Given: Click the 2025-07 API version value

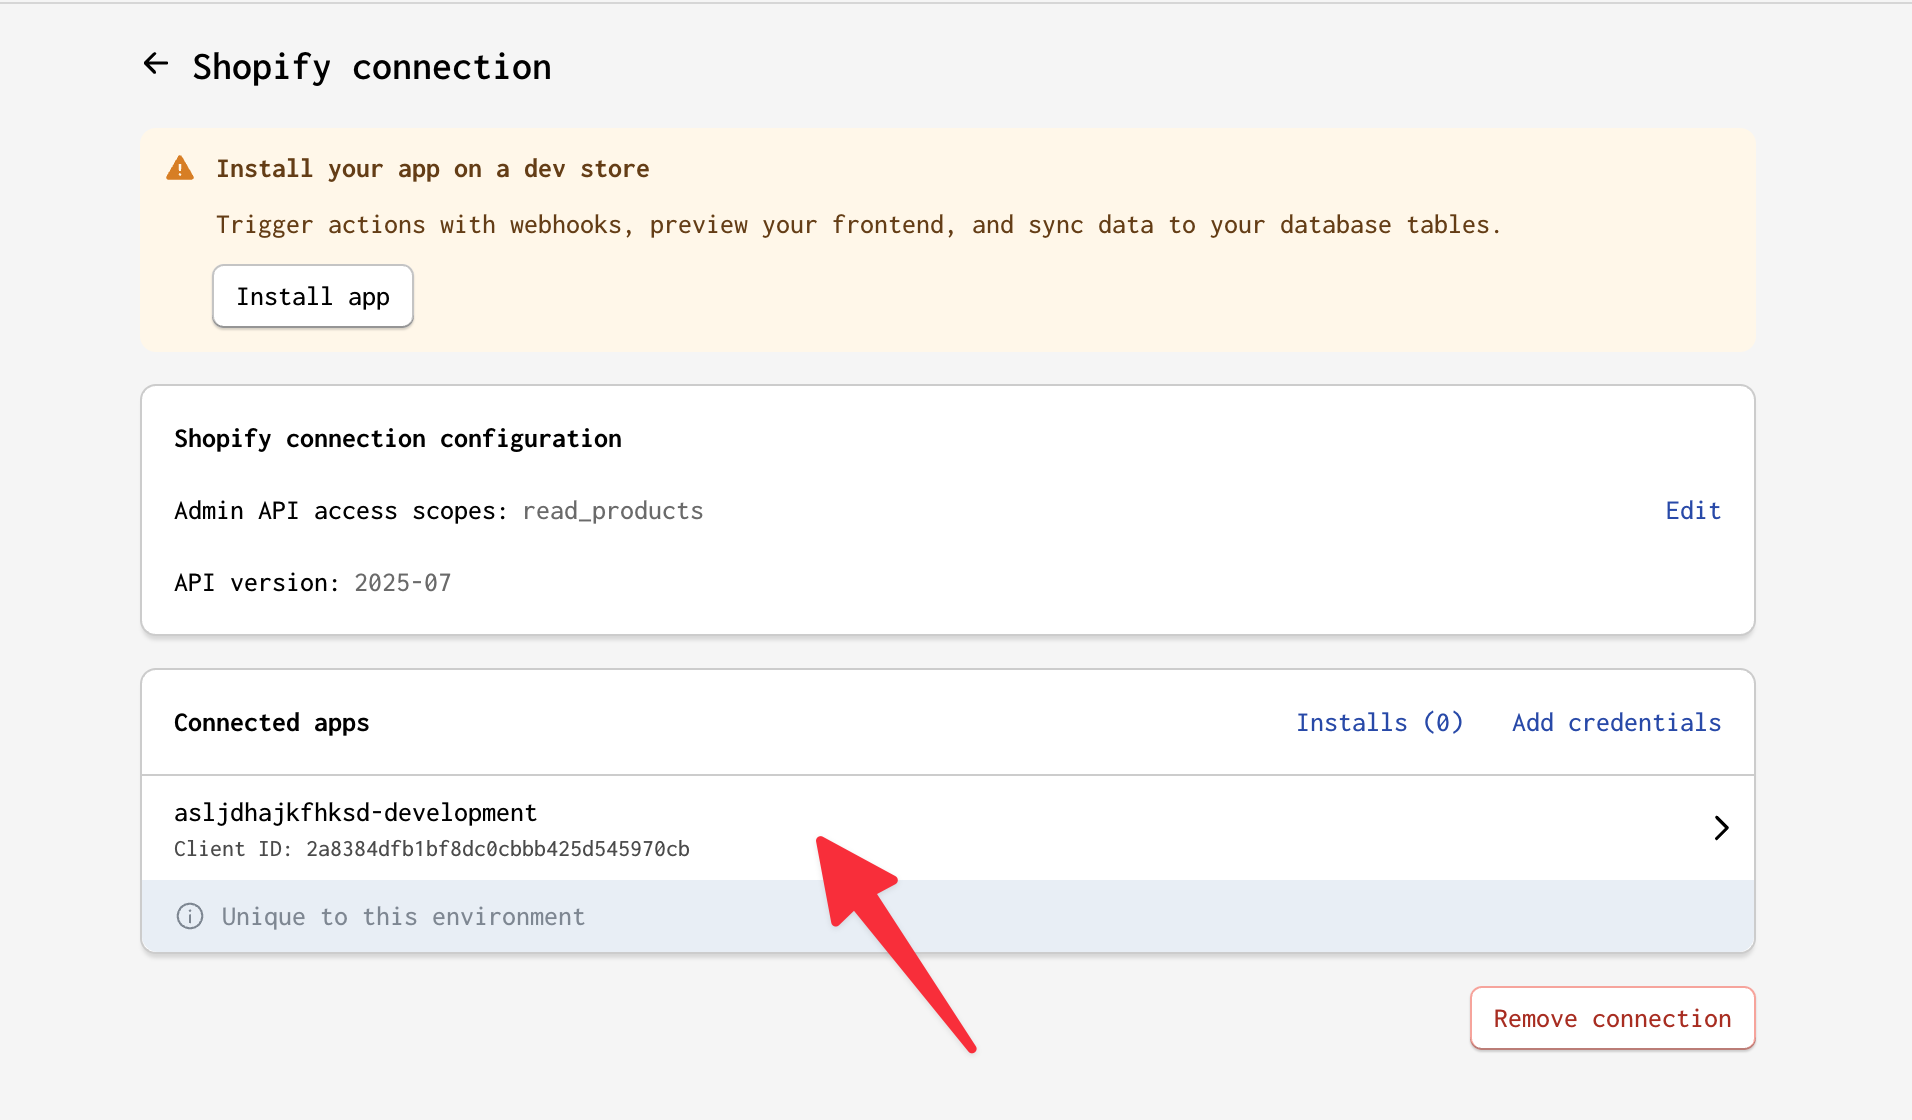Looking at the screenshot, I should pyautogui.click(x=402, y=583).
